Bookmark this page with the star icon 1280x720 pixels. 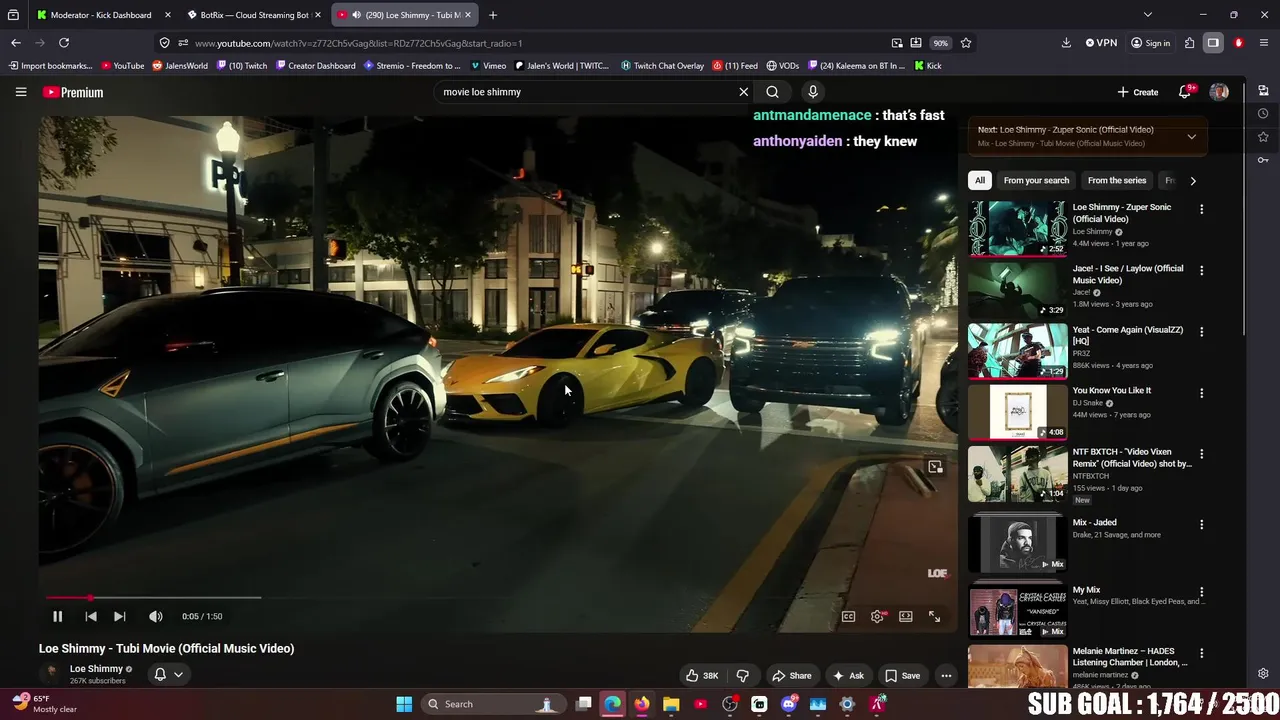(x=966, y=43)
